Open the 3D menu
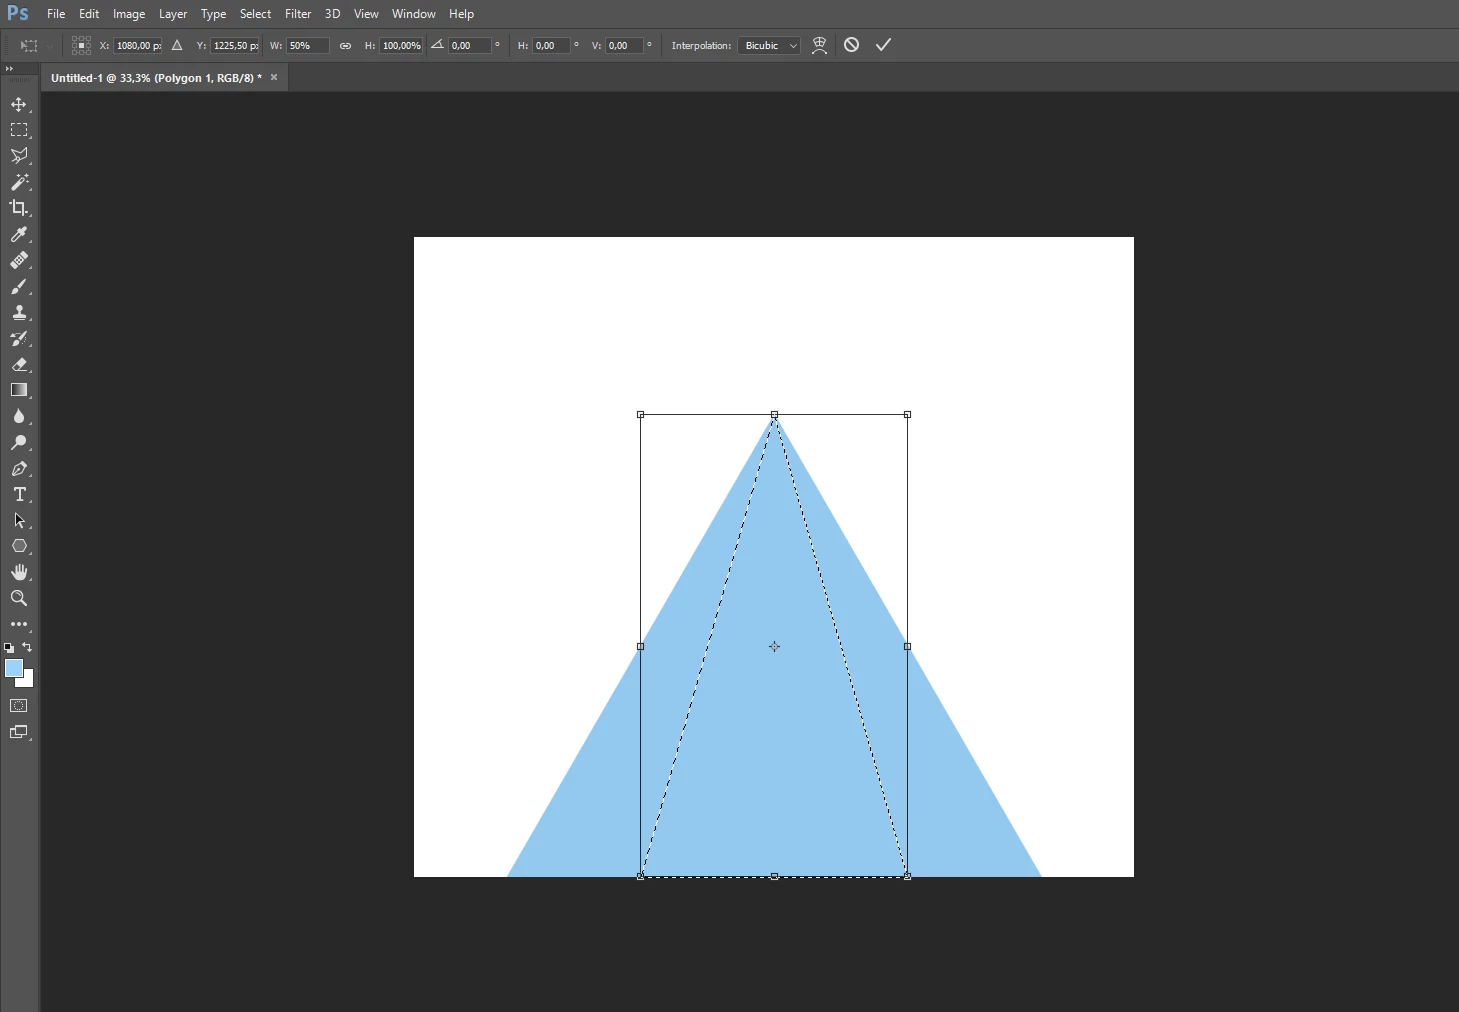1459x1012 pixels. (333, 14)
